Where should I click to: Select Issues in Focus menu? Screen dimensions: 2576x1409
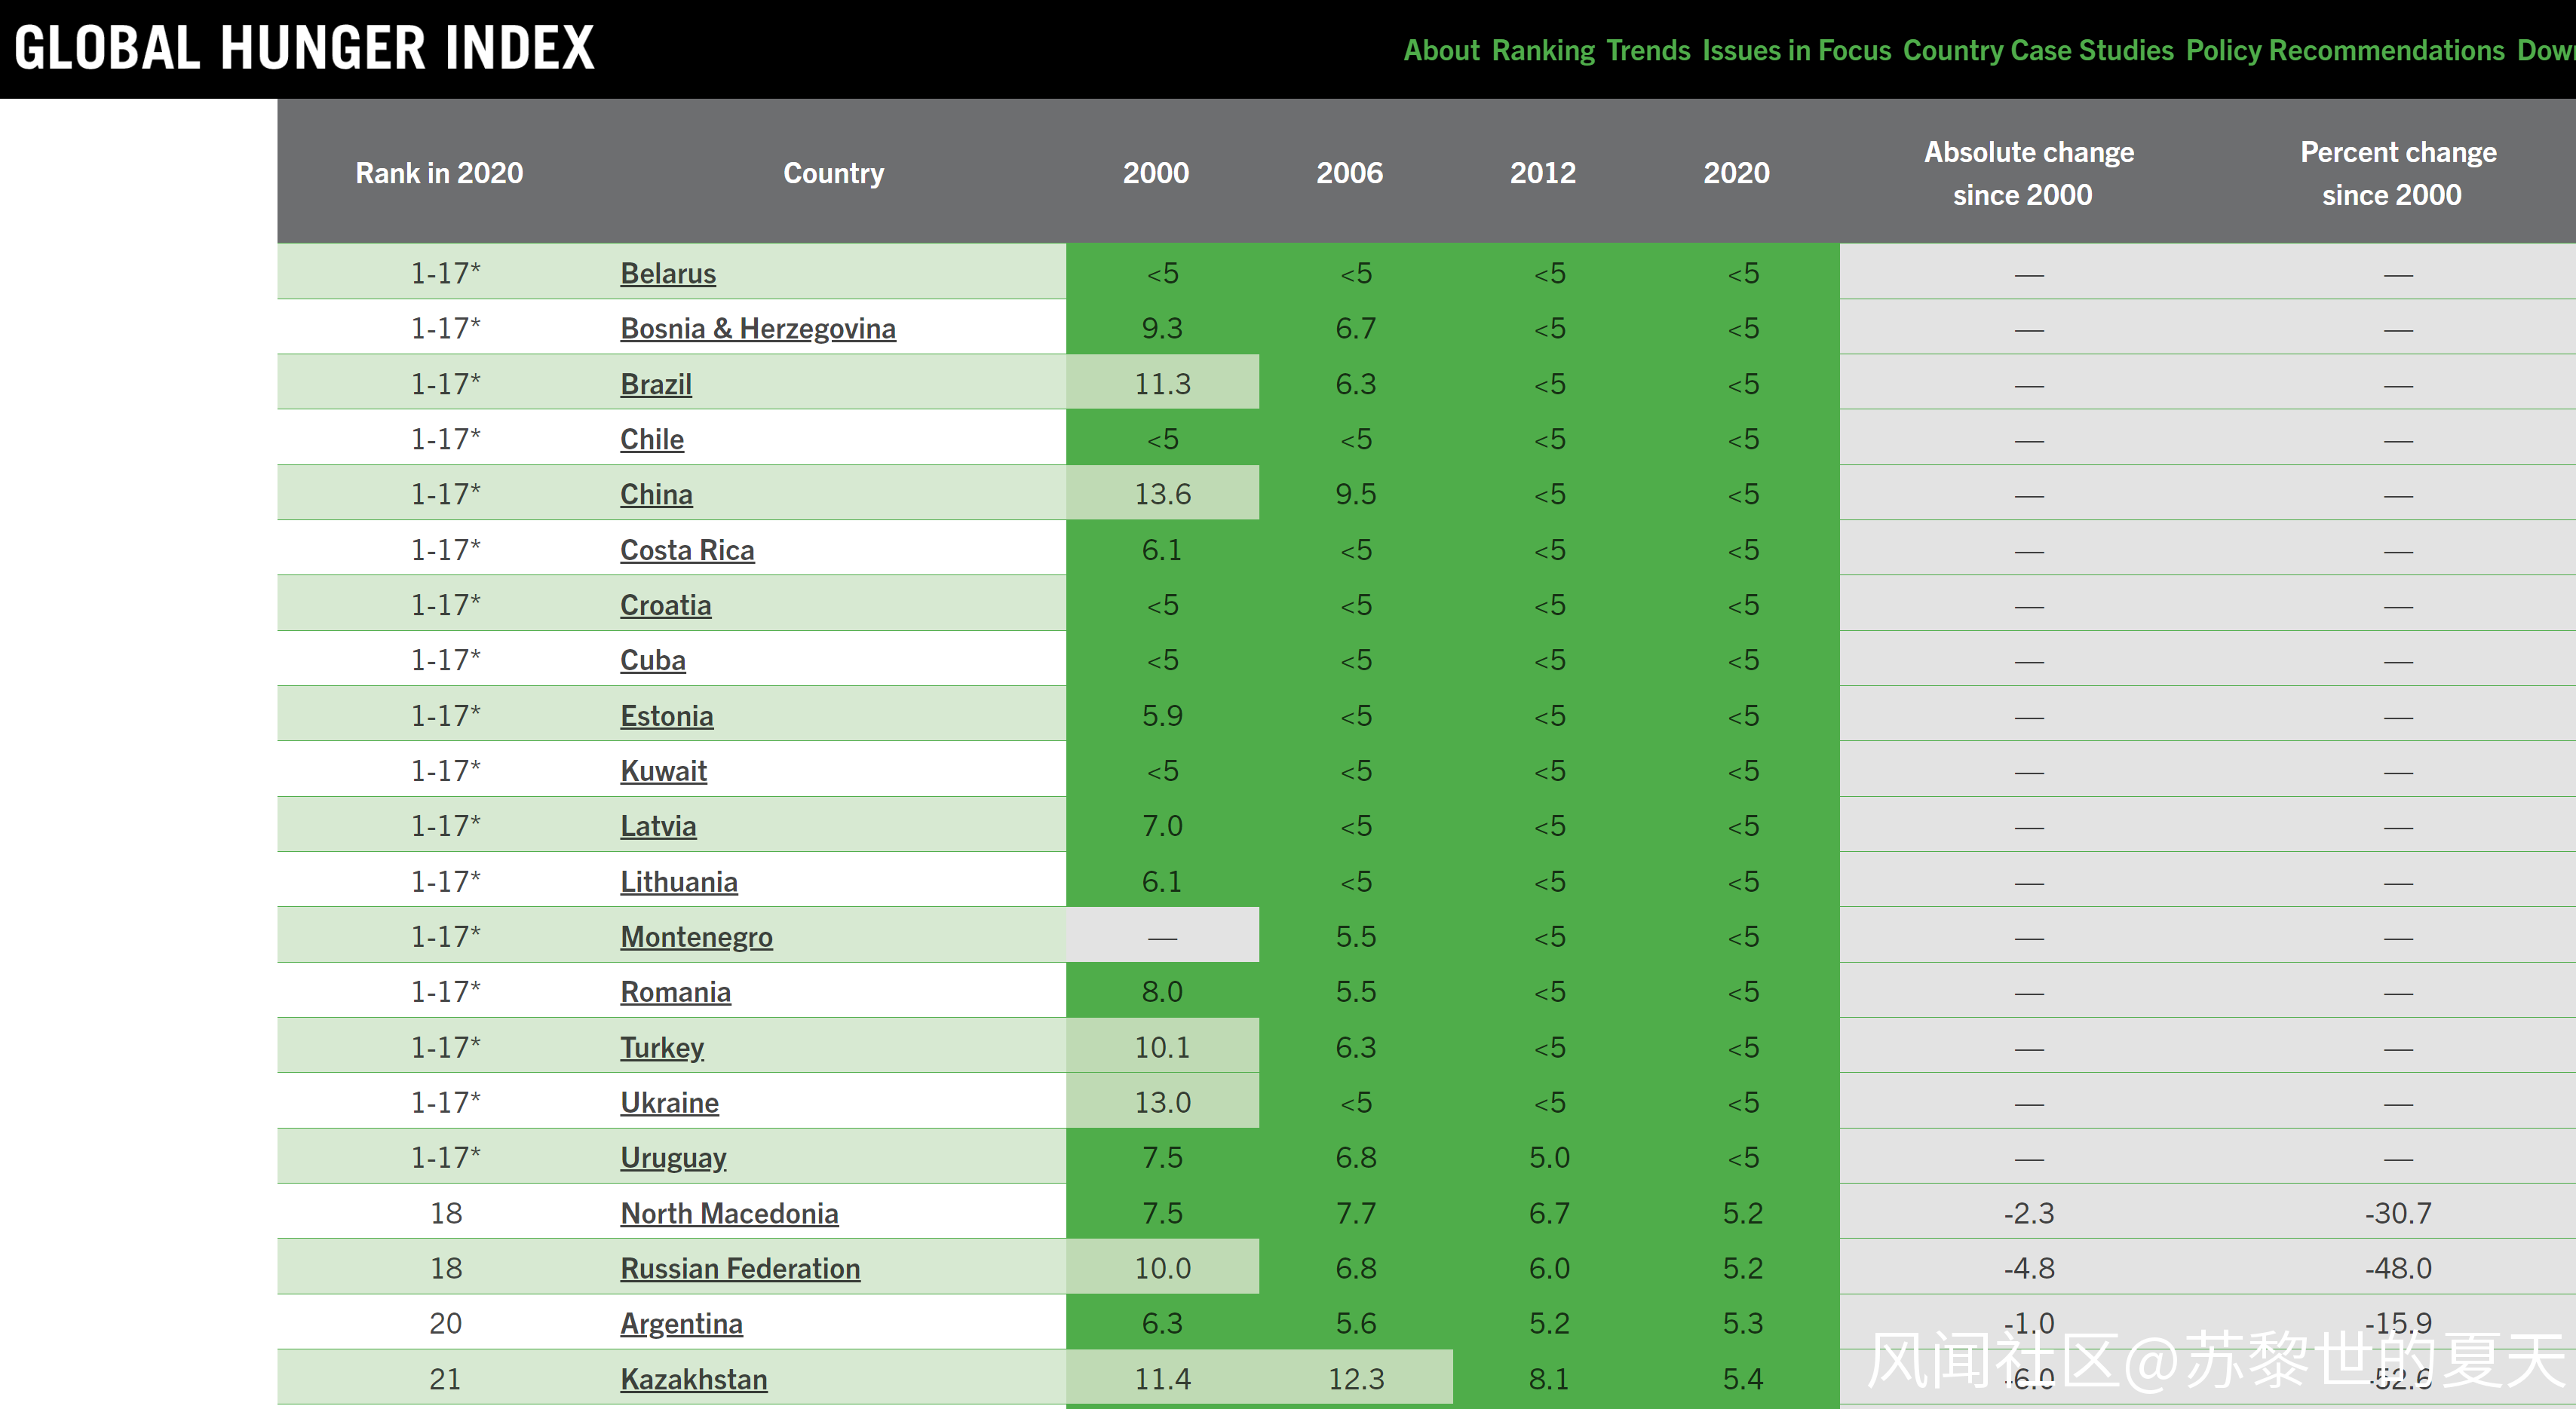[1796, 50]
